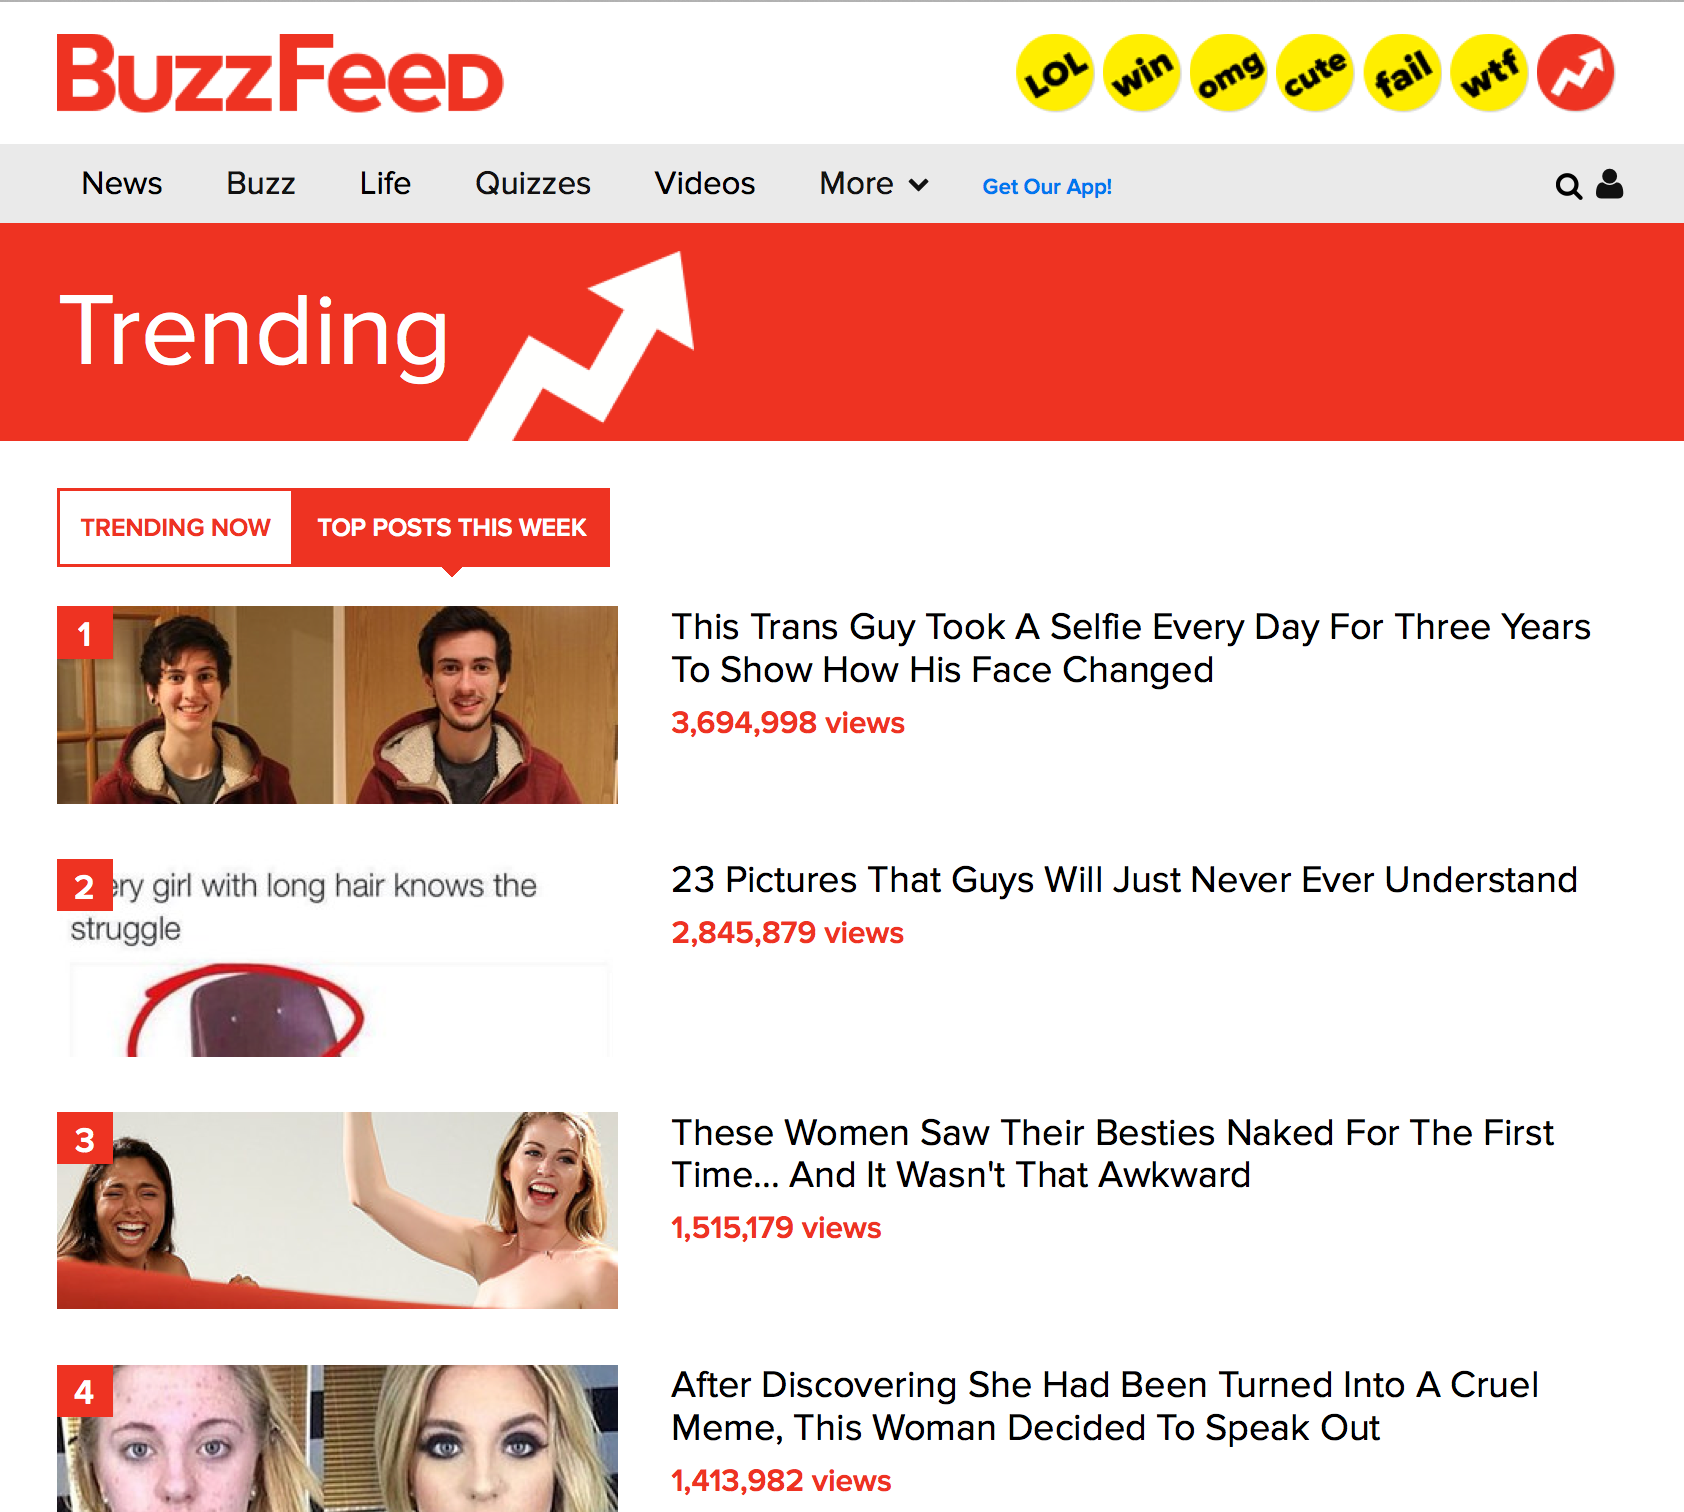Image resolution: width=1684 pixels, height=1512 pixels.
Task: Click the Get Our App! link
Action: [1047, 187]
